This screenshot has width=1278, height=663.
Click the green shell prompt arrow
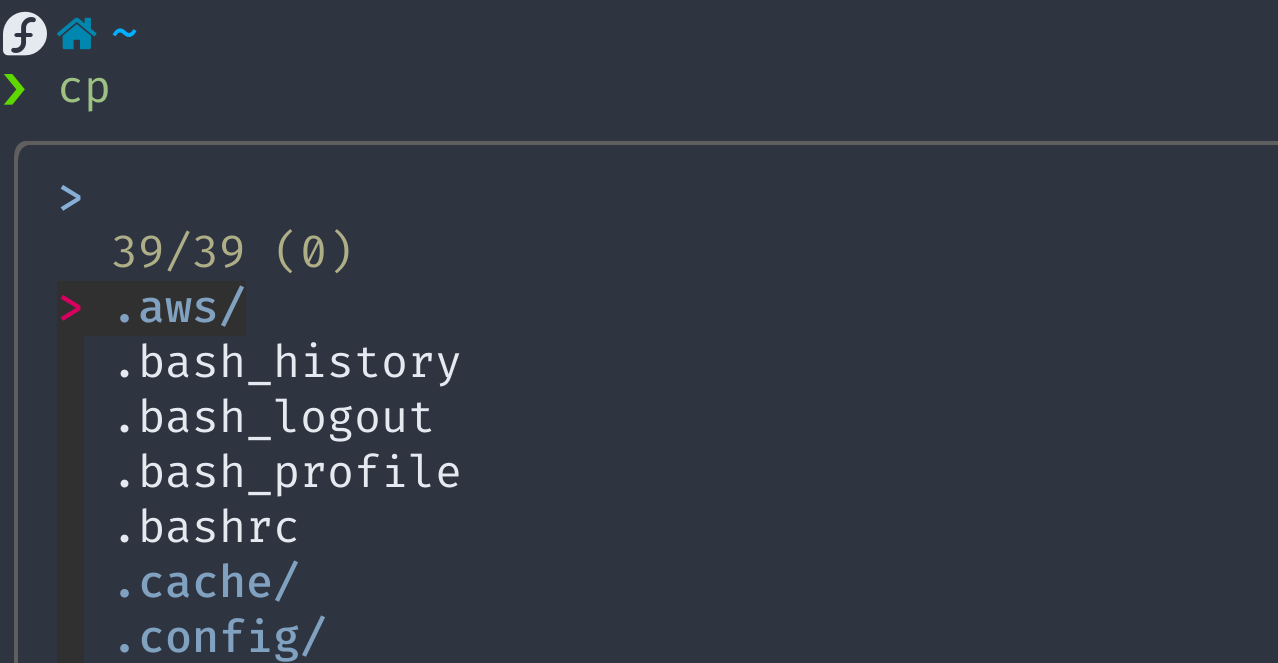14,89
